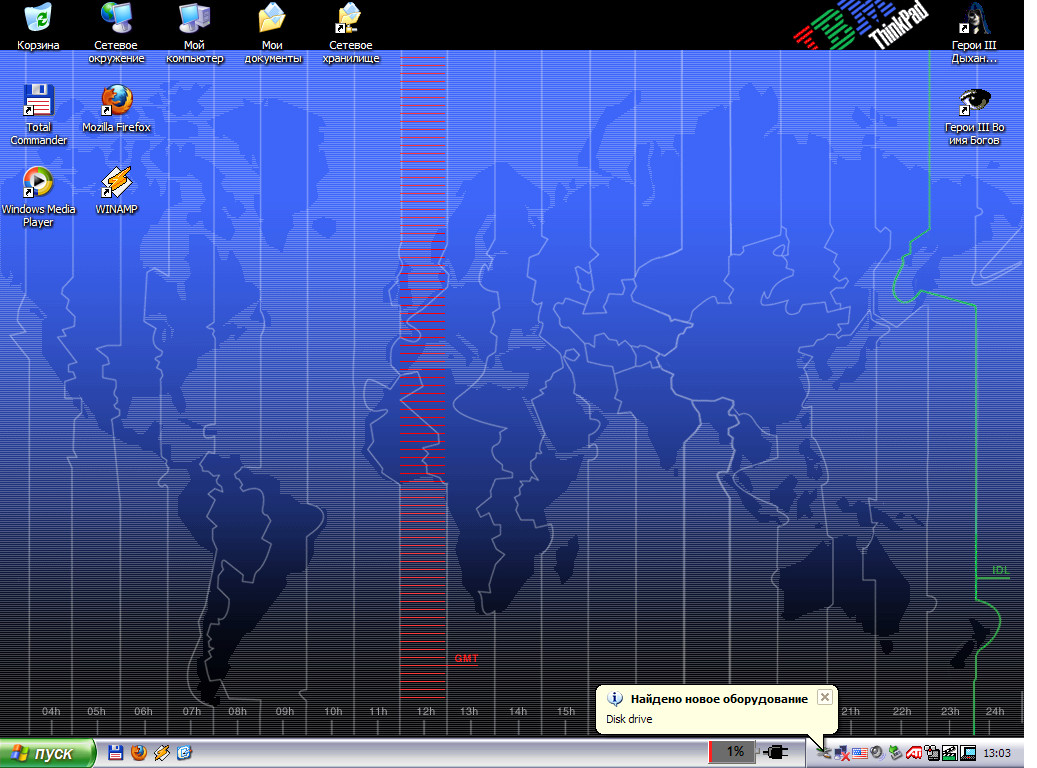The height and width of the screenshot is (768, 1037).
Task: Click the Пуск start button
Action: pyautogui.click(x=48, y=753)
